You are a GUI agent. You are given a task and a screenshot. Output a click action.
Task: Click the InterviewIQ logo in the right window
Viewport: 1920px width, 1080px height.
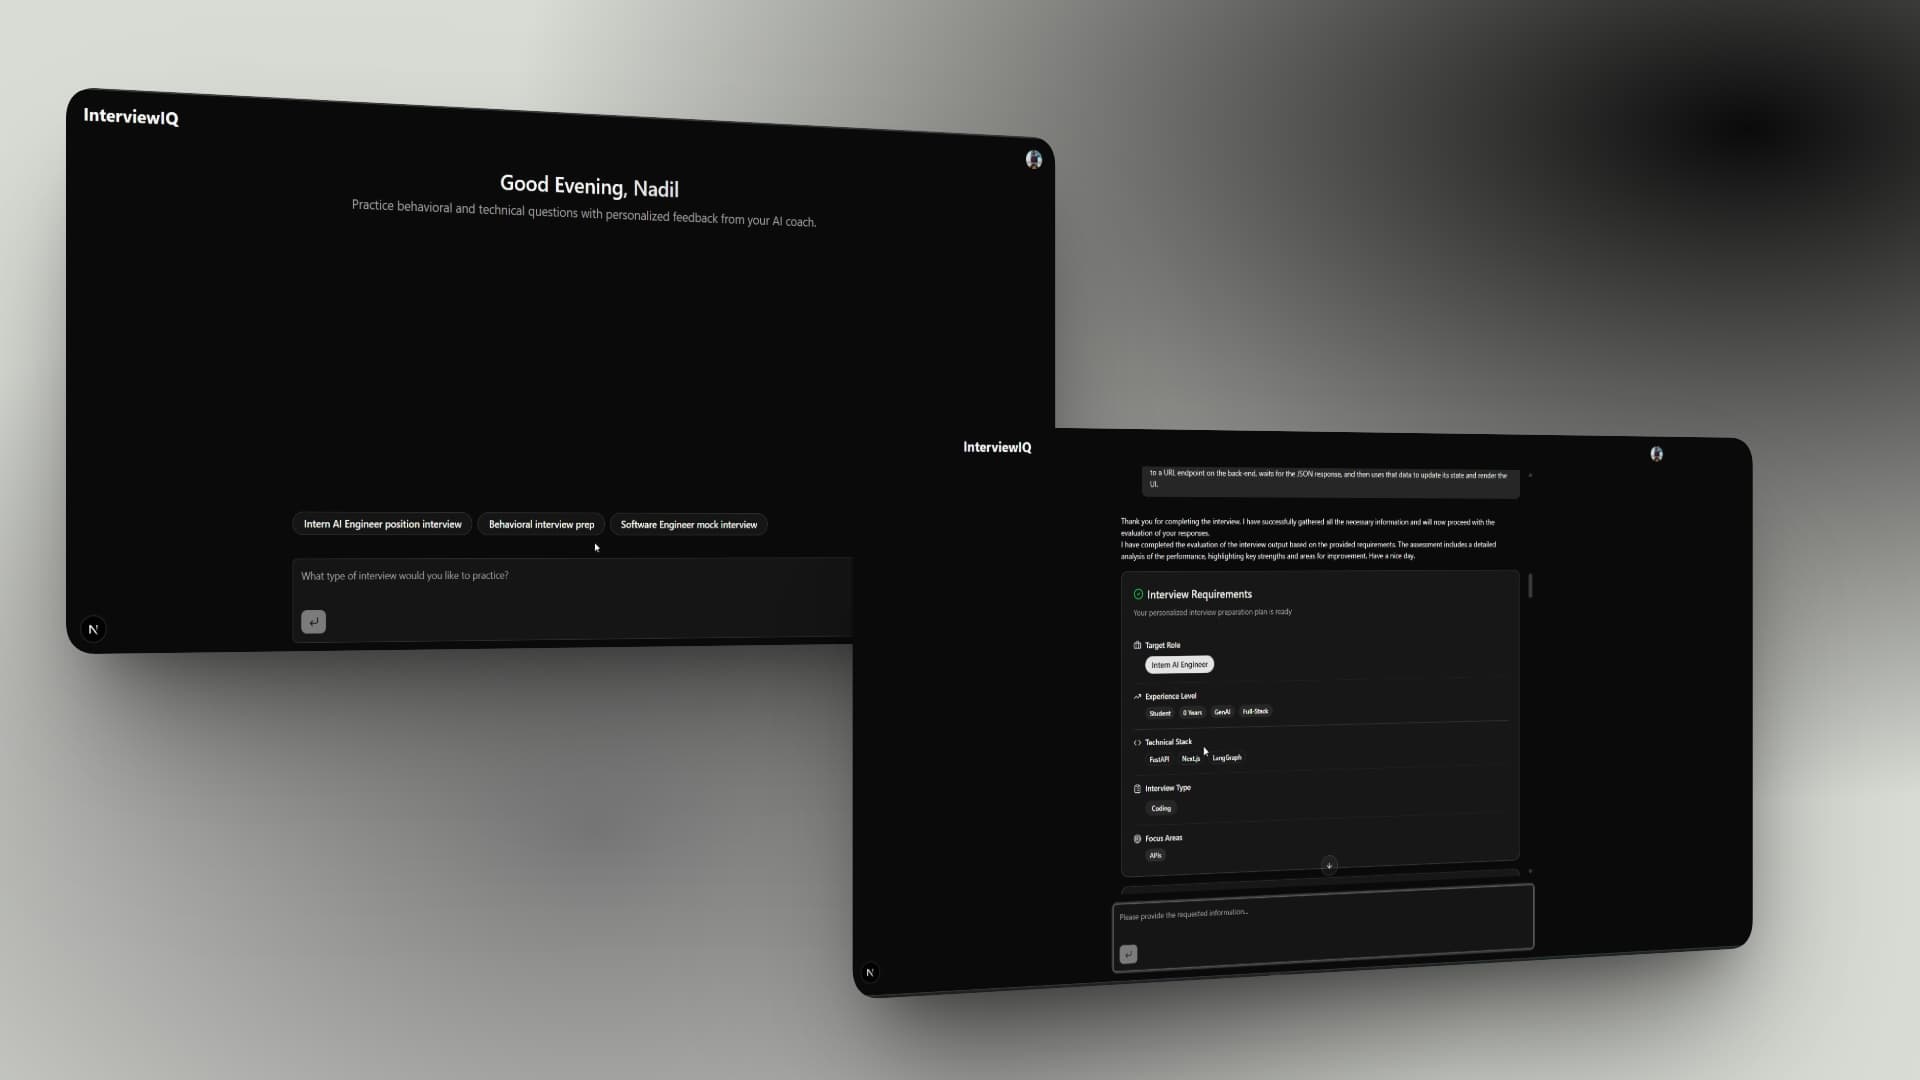[997, 447]
